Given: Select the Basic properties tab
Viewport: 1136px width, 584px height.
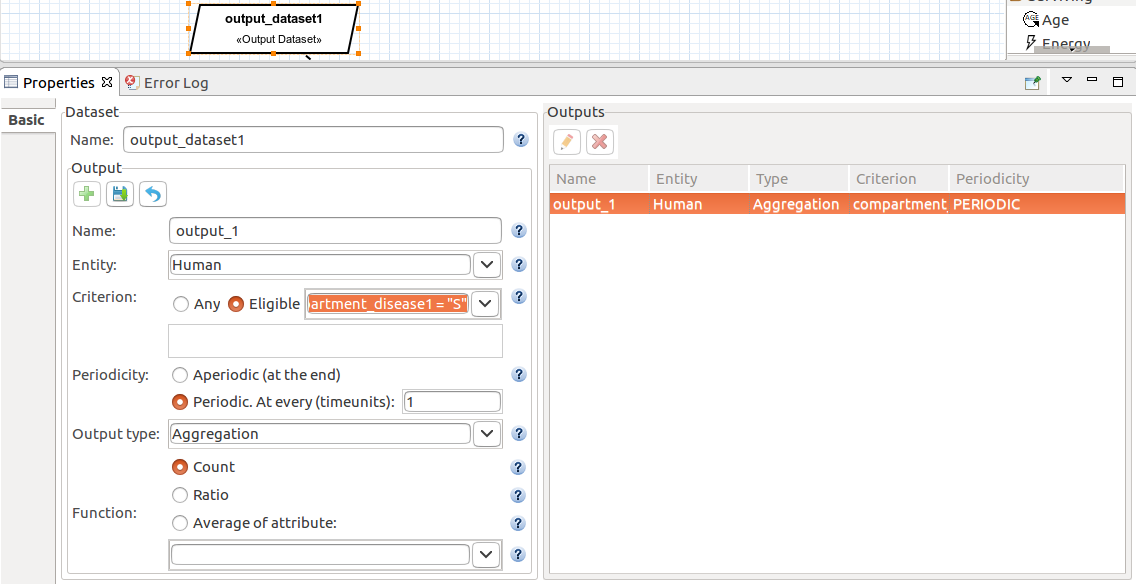Looking at the screenshot, I should click(27, 120).
